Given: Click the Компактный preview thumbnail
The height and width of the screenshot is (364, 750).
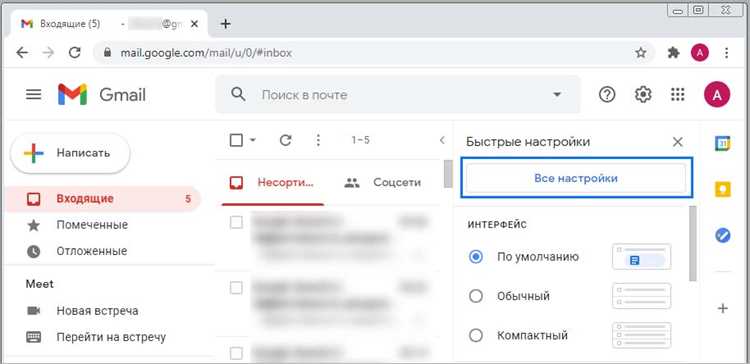Looking at the screenshot, I should (641, 335).
